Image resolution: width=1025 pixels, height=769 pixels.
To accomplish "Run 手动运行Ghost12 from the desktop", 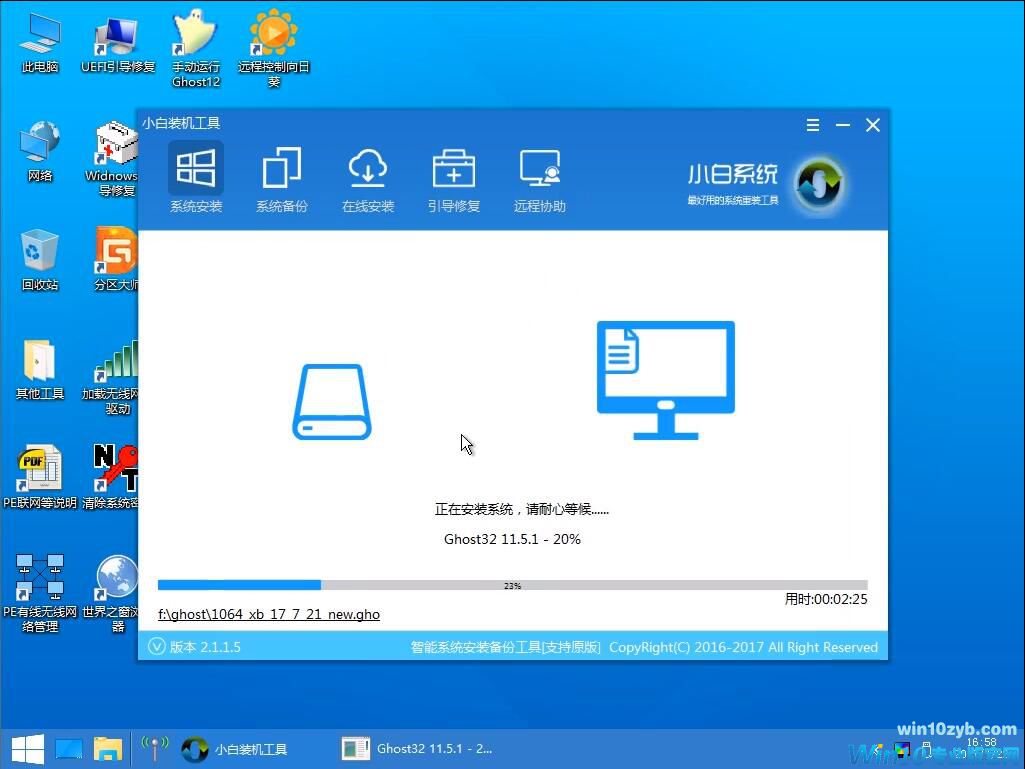I will pyautogui.click(x=195, y=42).
